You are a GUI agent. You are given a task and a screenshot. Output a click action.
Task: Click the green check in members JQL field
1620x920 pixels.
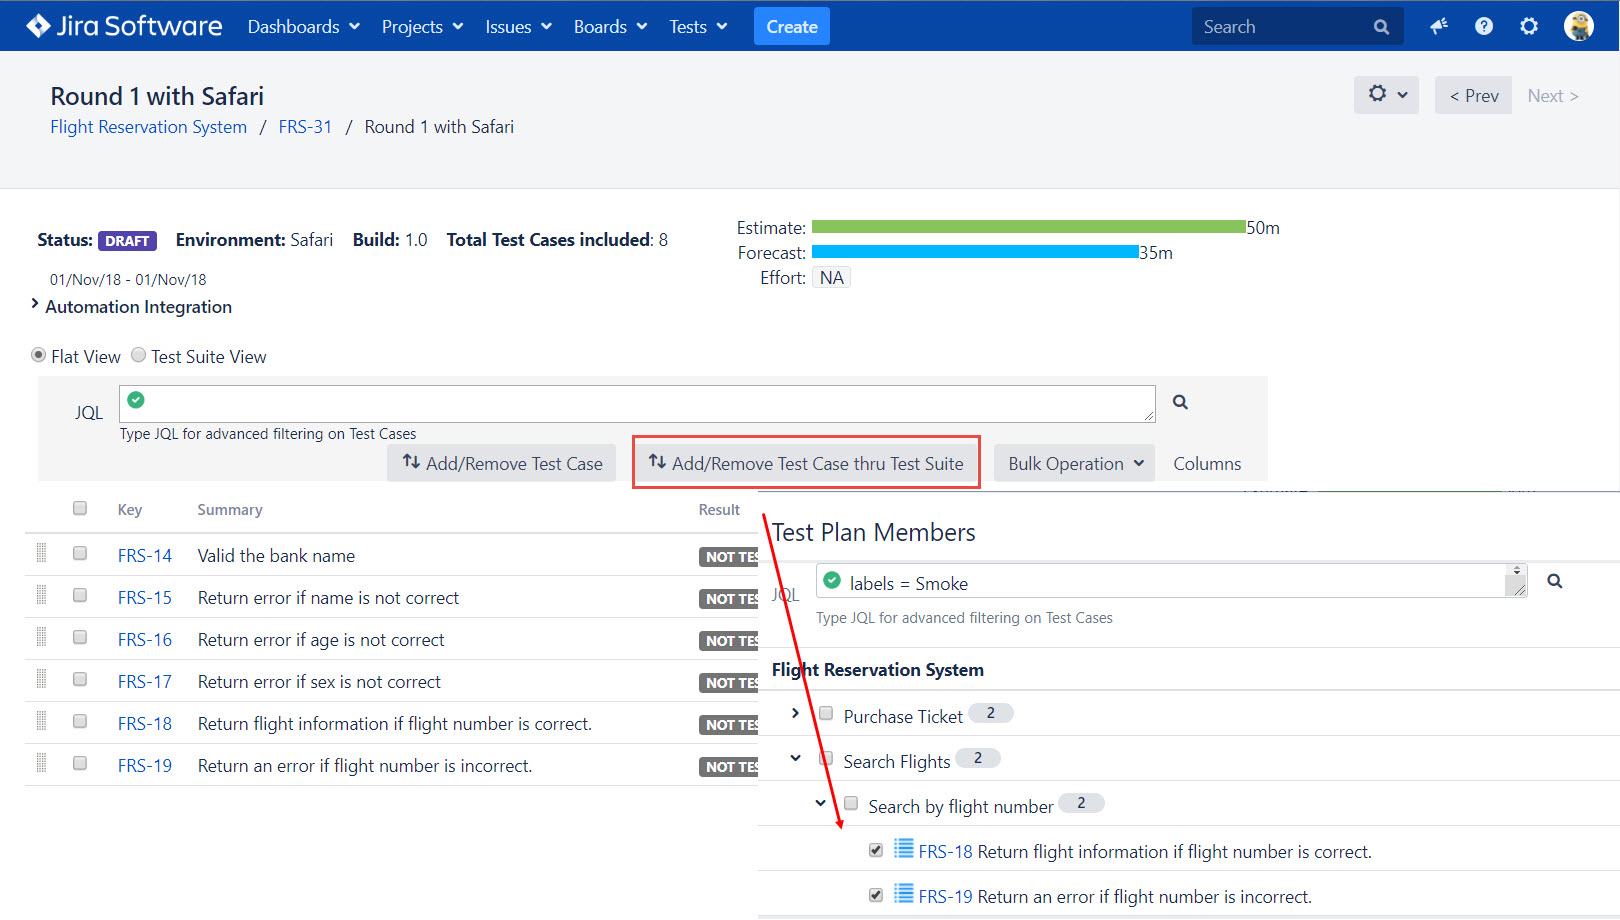click(x=832, y=580)
